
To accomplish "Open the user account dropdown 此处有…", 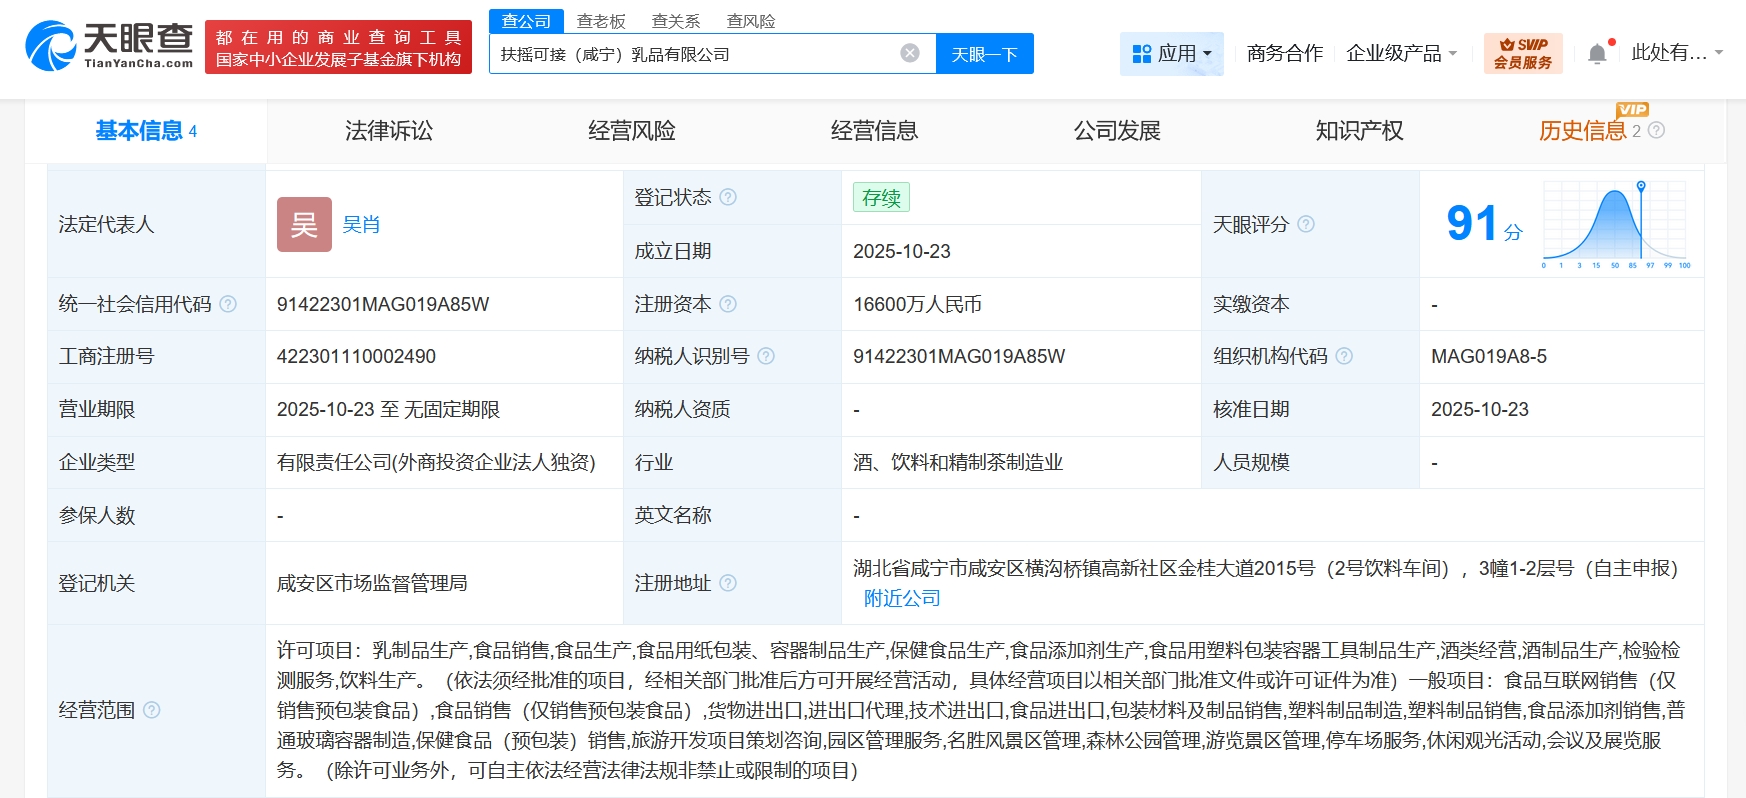I will pyautogui.click(x=1676, y=53).
